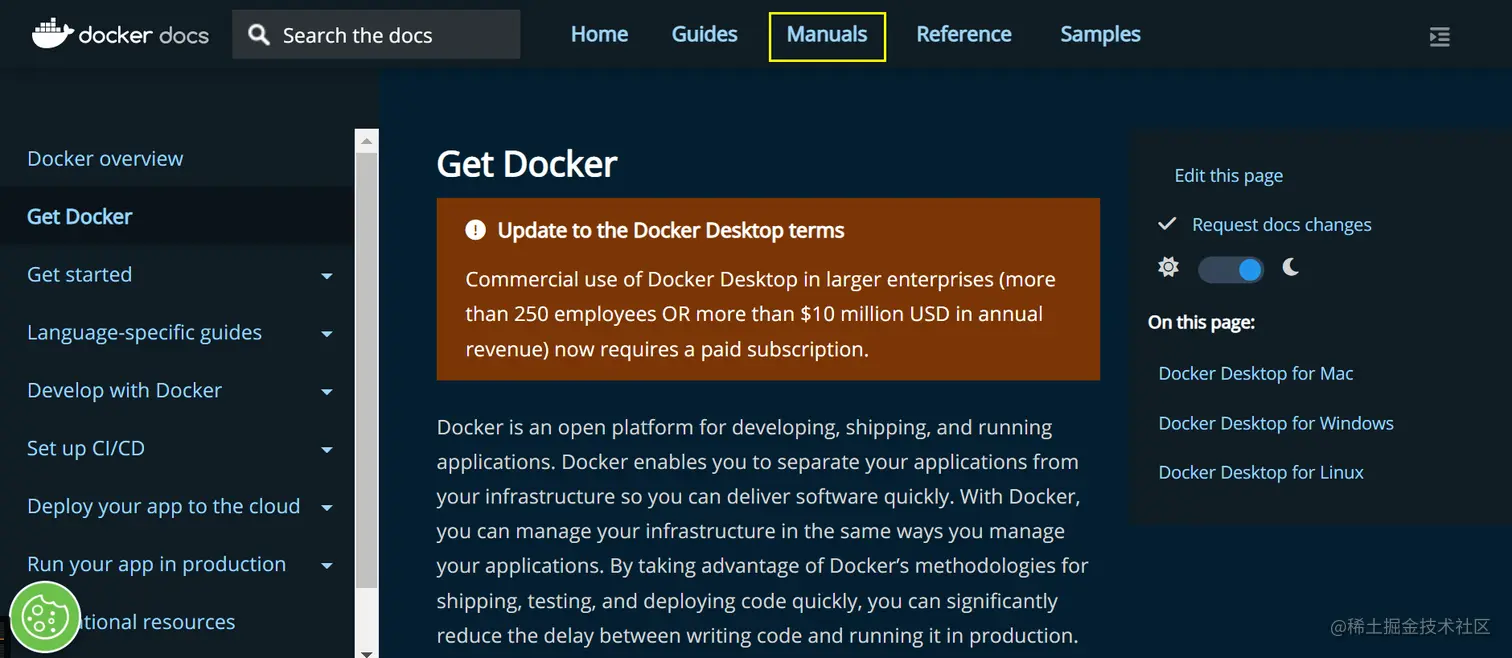Image resolution: width=1512 pixels, height=658 pixels.
Task: Click the moon dark-mode icon
Action: point(1291,268)
